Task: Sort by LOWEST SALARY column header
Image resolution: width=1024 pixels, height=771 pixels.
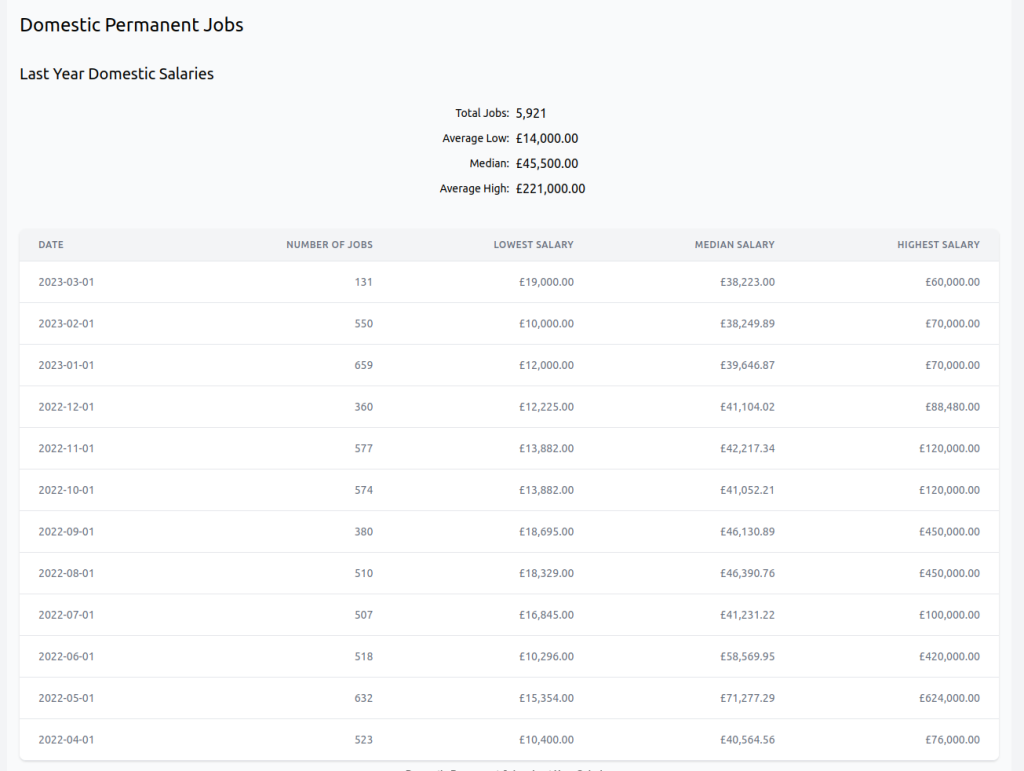Action: [x=533, y=244]
